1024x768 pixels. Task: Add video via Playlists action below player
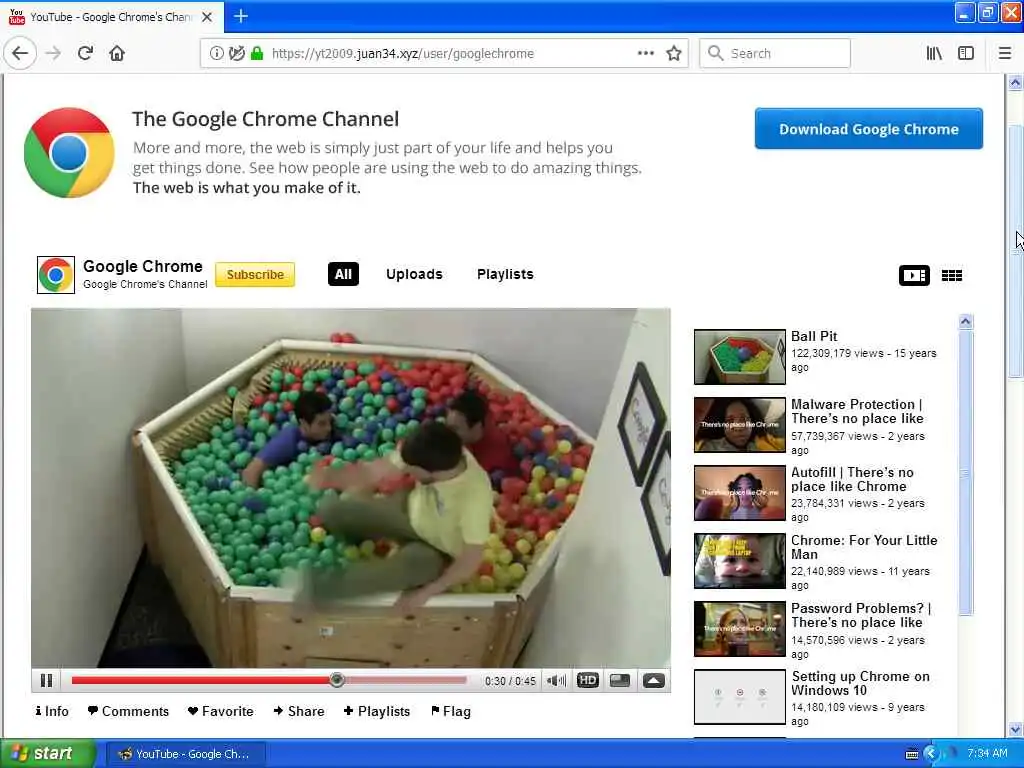[x=377, y=711]
